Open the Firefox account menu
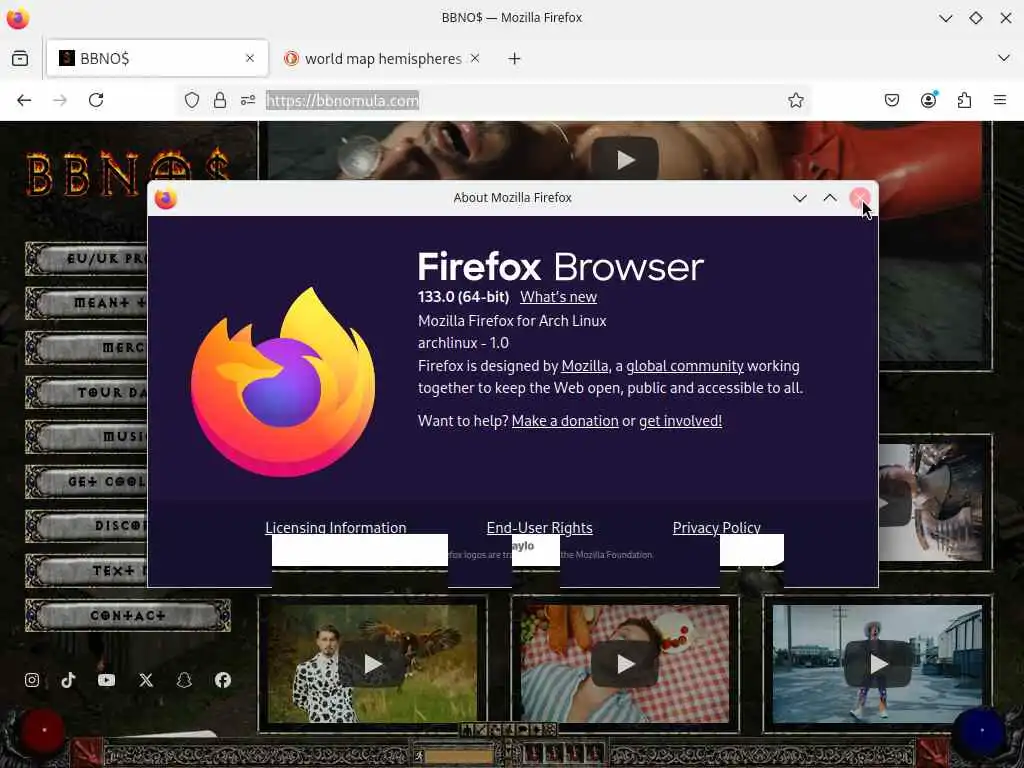1024x768 pixels. 928,100
